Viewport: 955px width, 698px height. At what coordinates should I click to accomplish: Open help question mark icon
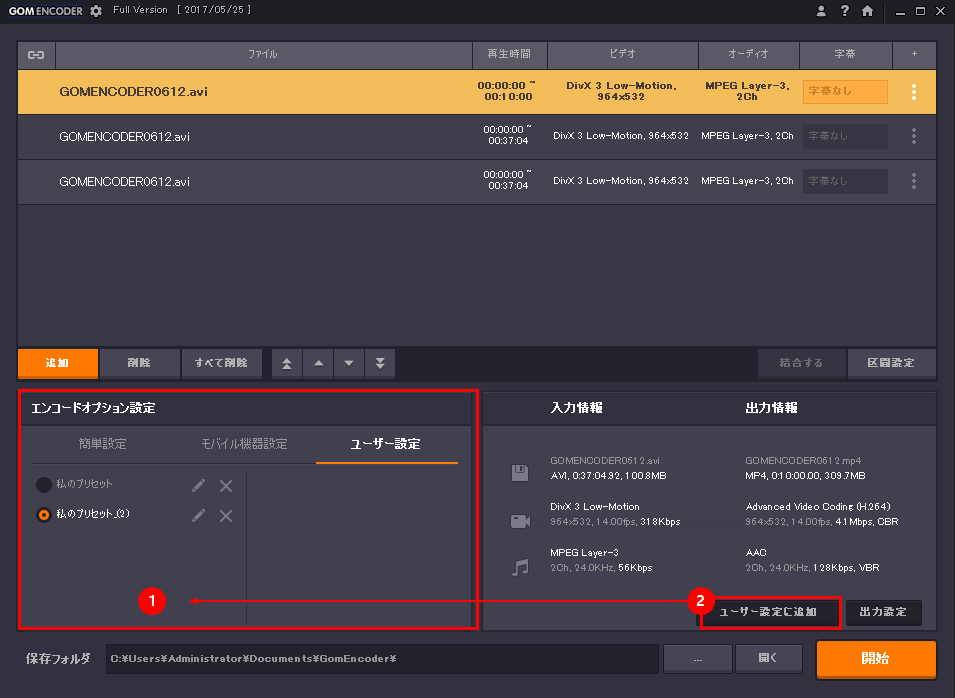tap(844, 11)
